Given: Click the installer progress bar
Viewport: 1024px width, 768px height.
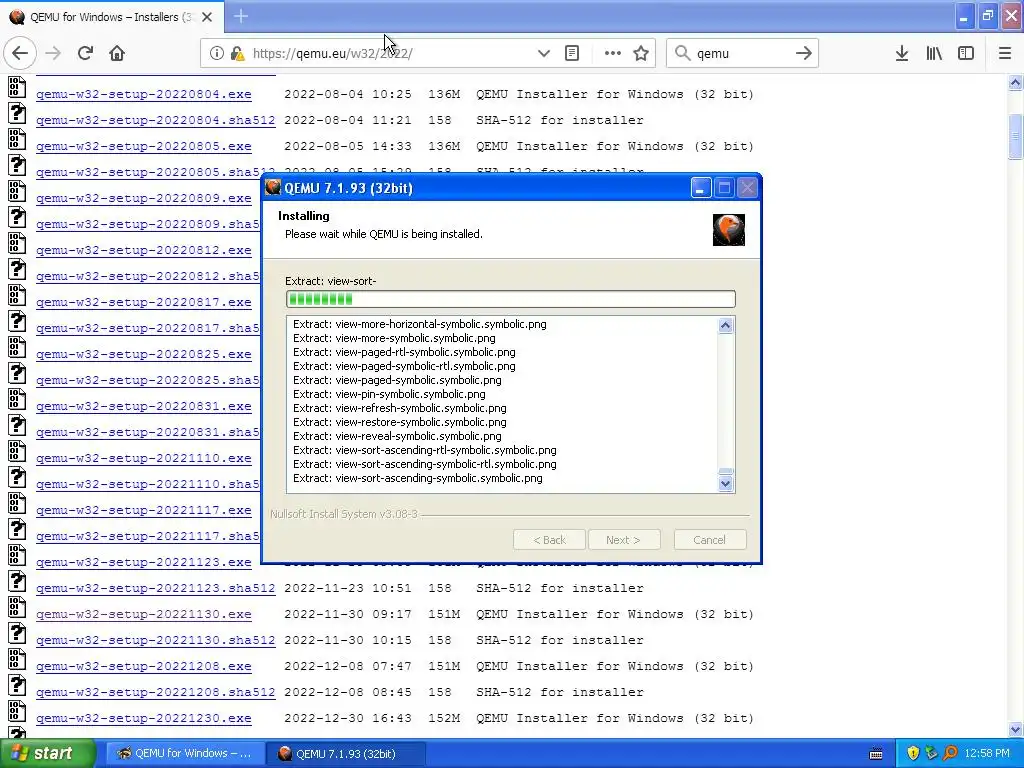Looking at the screenshot, I should pos(511,299).
